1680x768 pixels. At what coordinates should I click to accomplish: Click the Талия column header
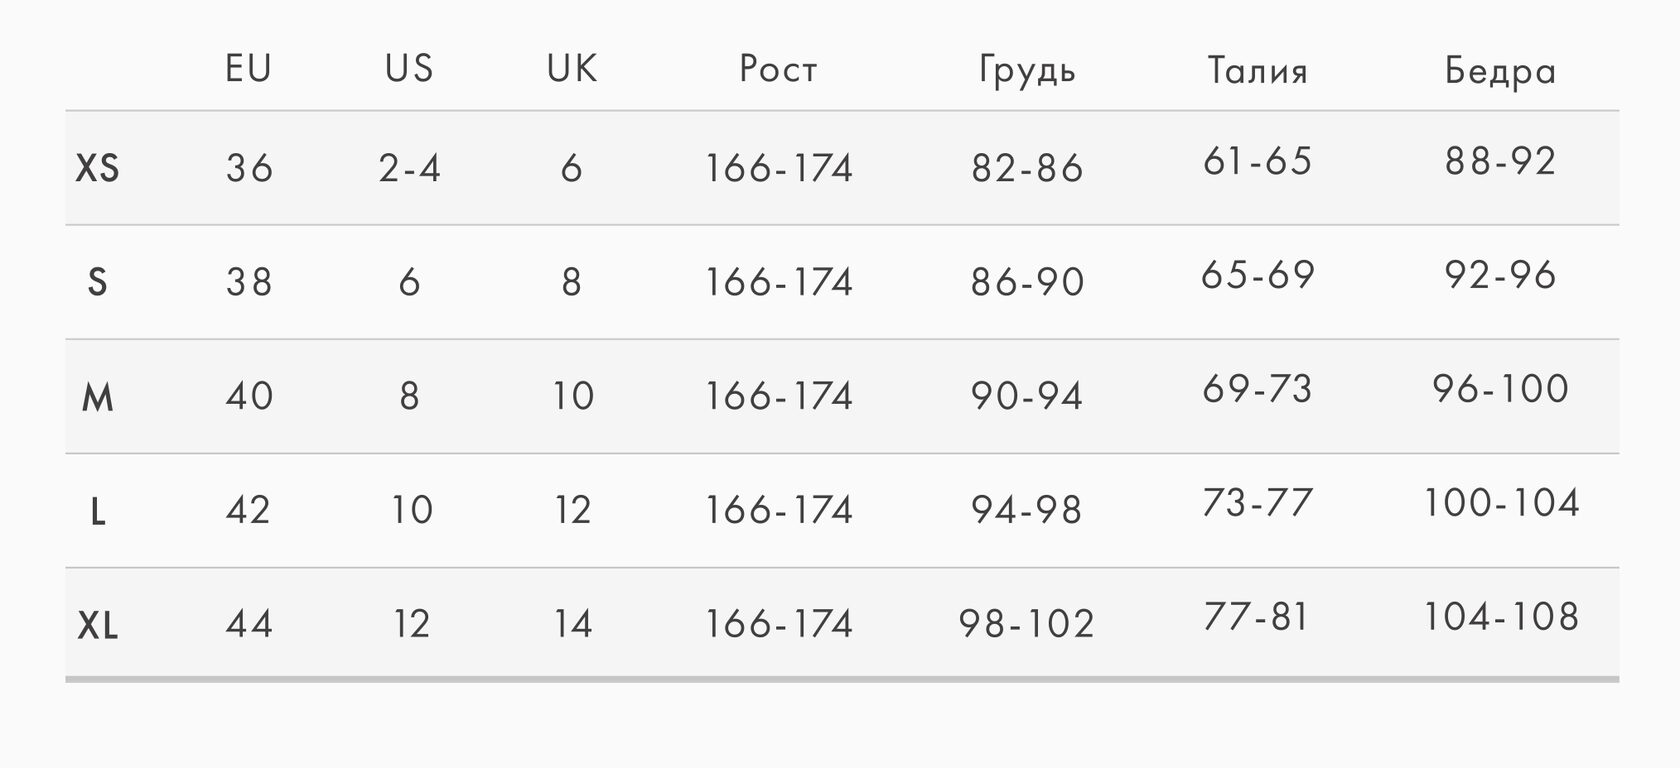(x=1257, y=70)
